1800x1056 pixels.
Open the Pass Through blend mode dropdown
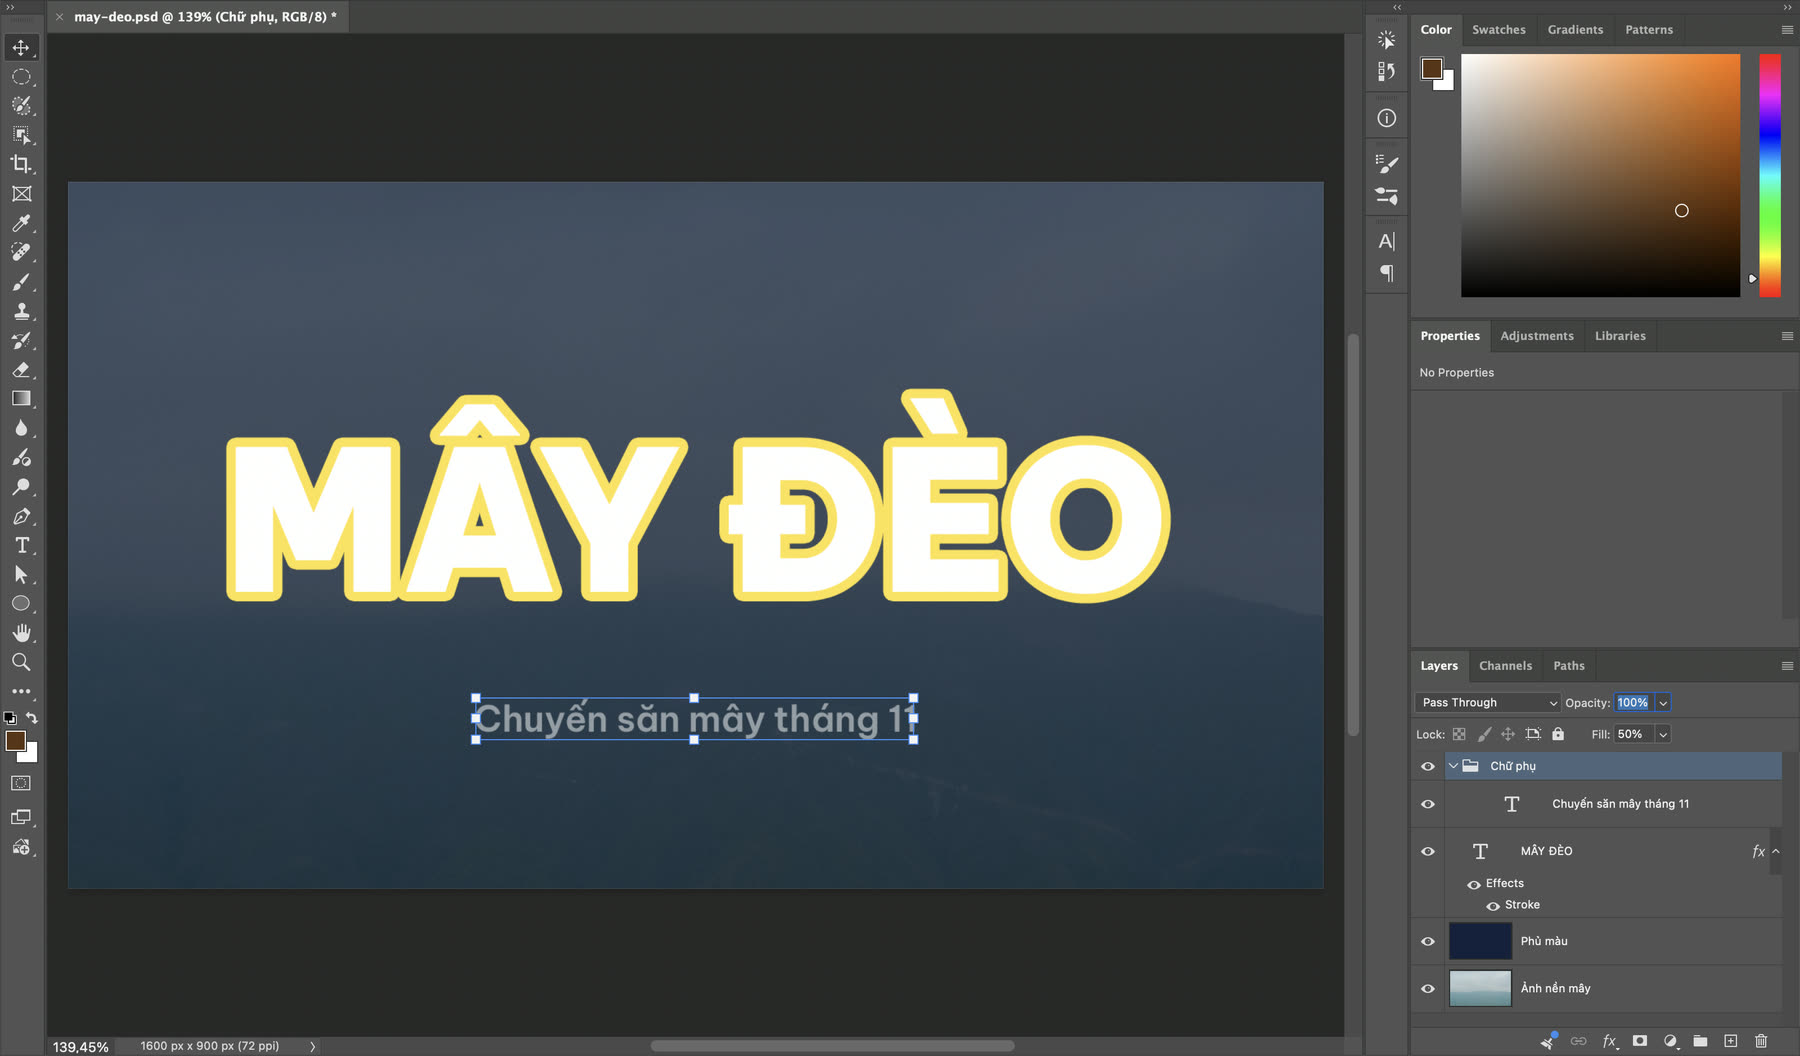(x=1488, y=703)
